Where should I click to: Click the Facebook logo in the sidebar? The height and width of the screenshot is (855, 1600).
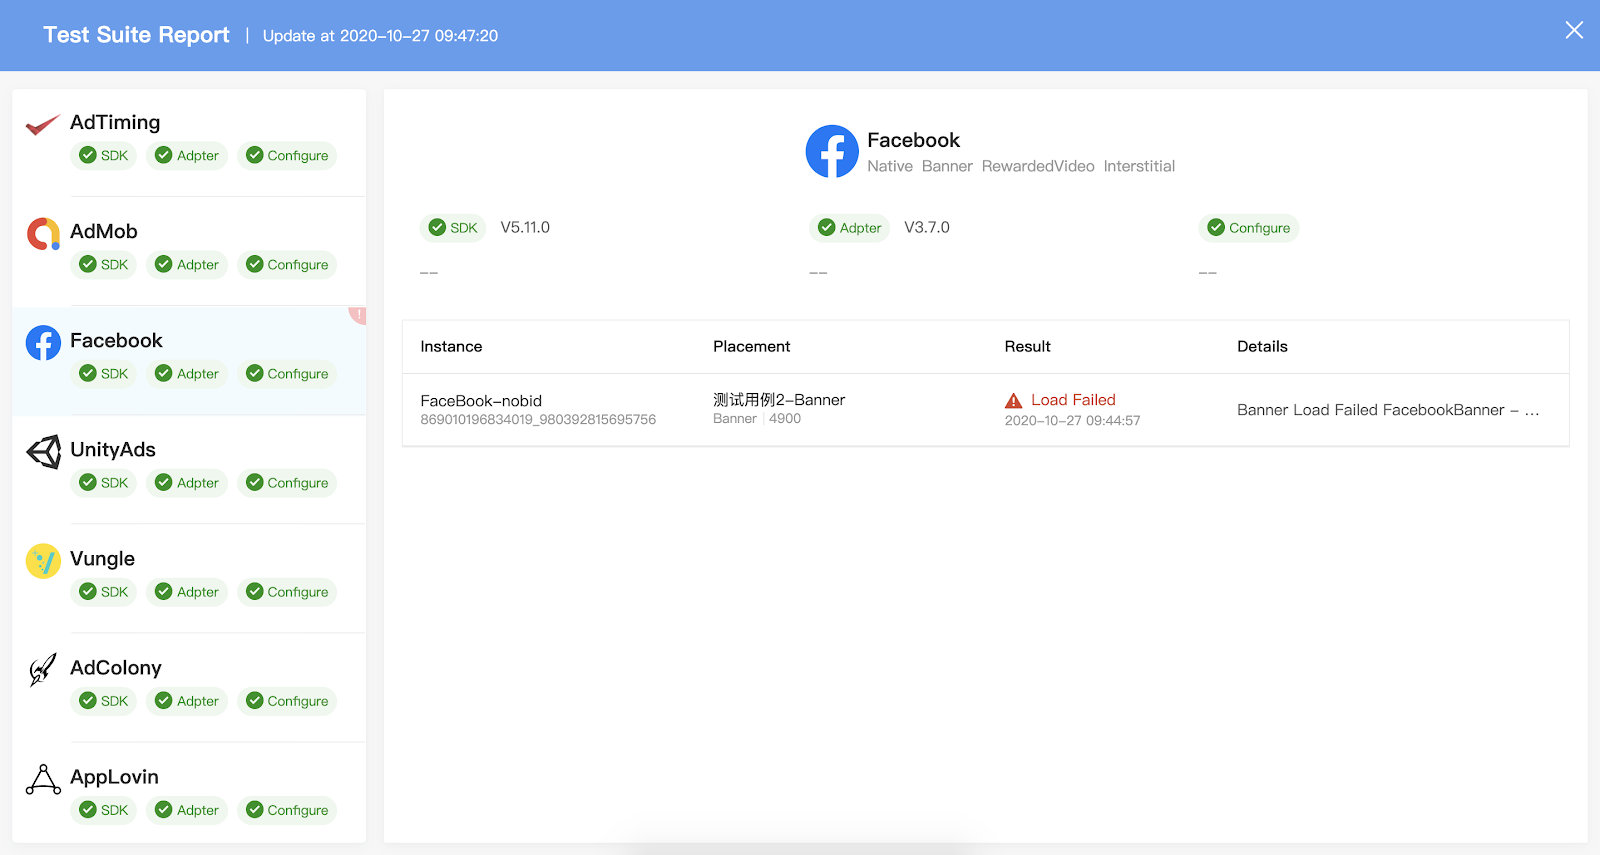pos(43,342)
